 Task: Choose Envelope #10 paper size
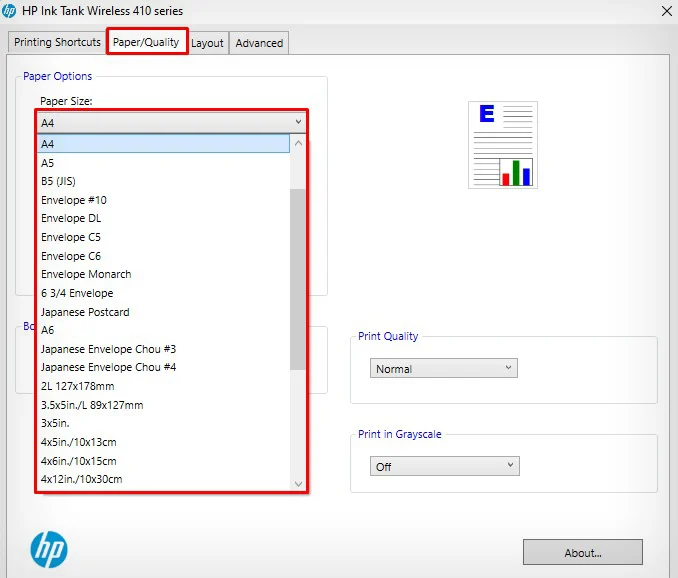[163, 200]
